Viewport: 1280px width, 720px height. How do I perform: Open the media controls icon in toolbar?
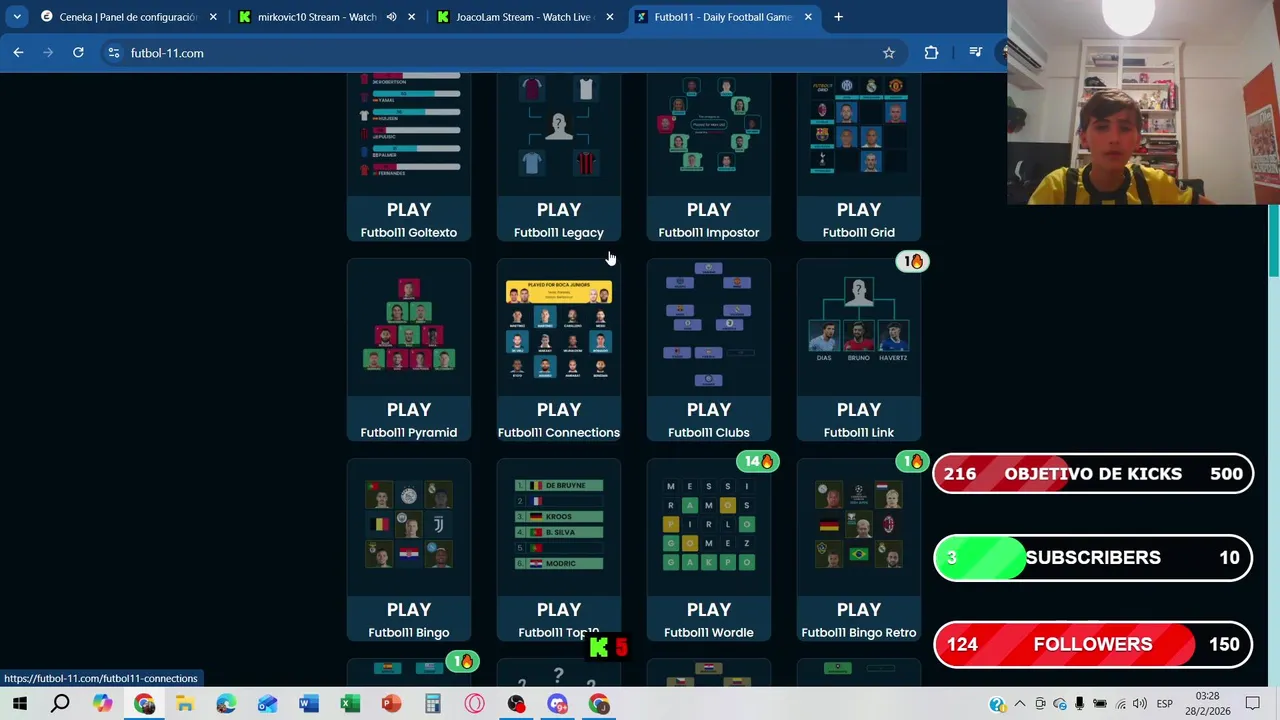pos(975,53)
